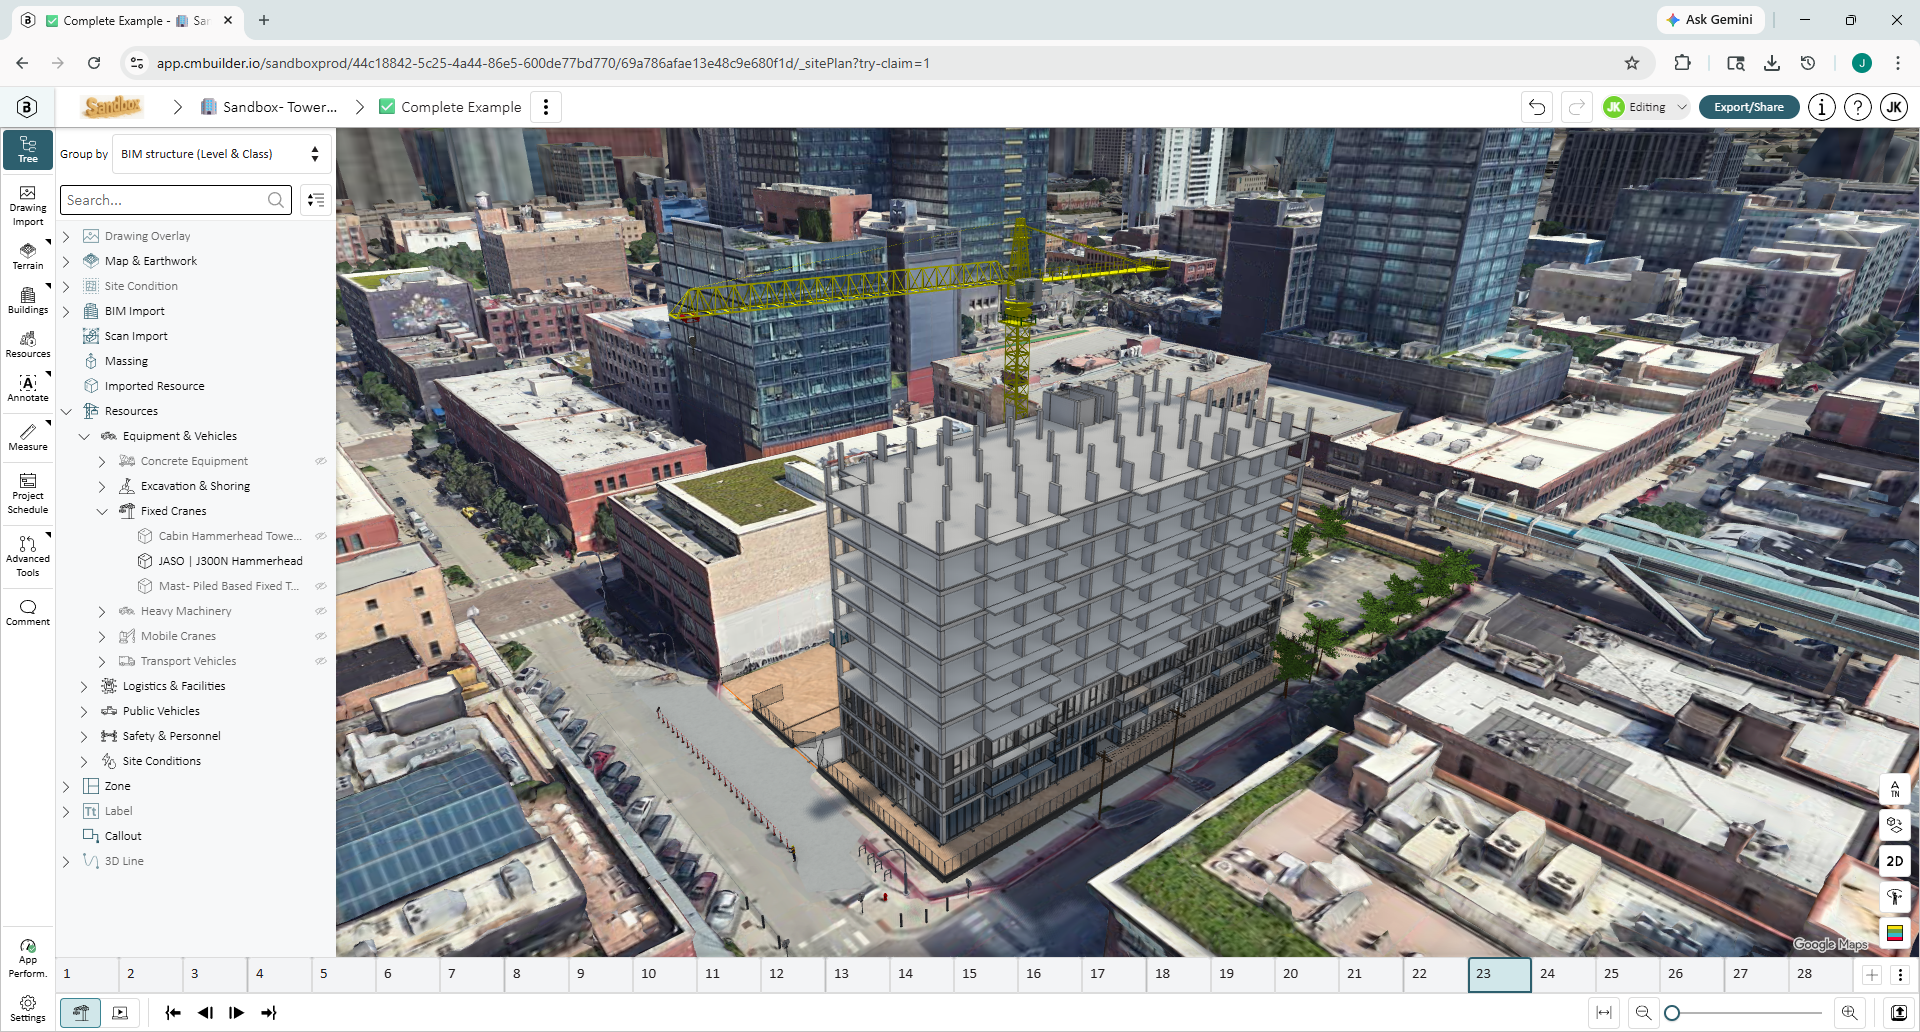Viewport: 1920px width, 1032px height.
Task: Click the first-person walk mode icon
Action: click(x=1895, y=897)
